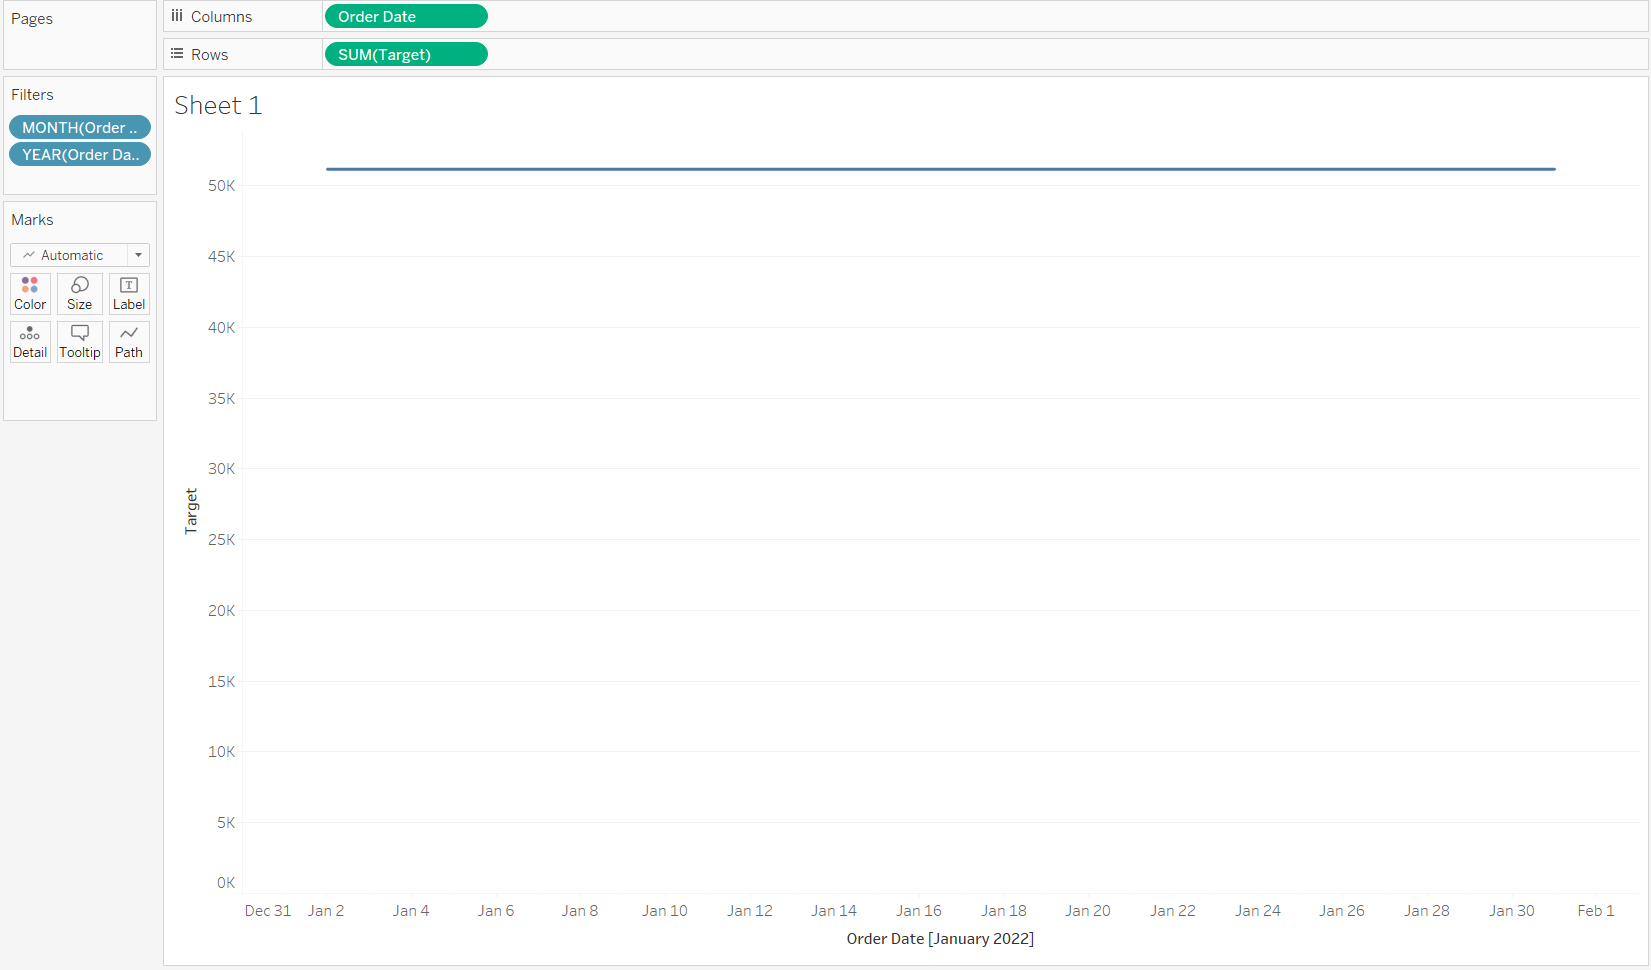This screenshot has width=1651, height=970.
Task: Click the Pages shelf header
Action: (x=32, y=19)
